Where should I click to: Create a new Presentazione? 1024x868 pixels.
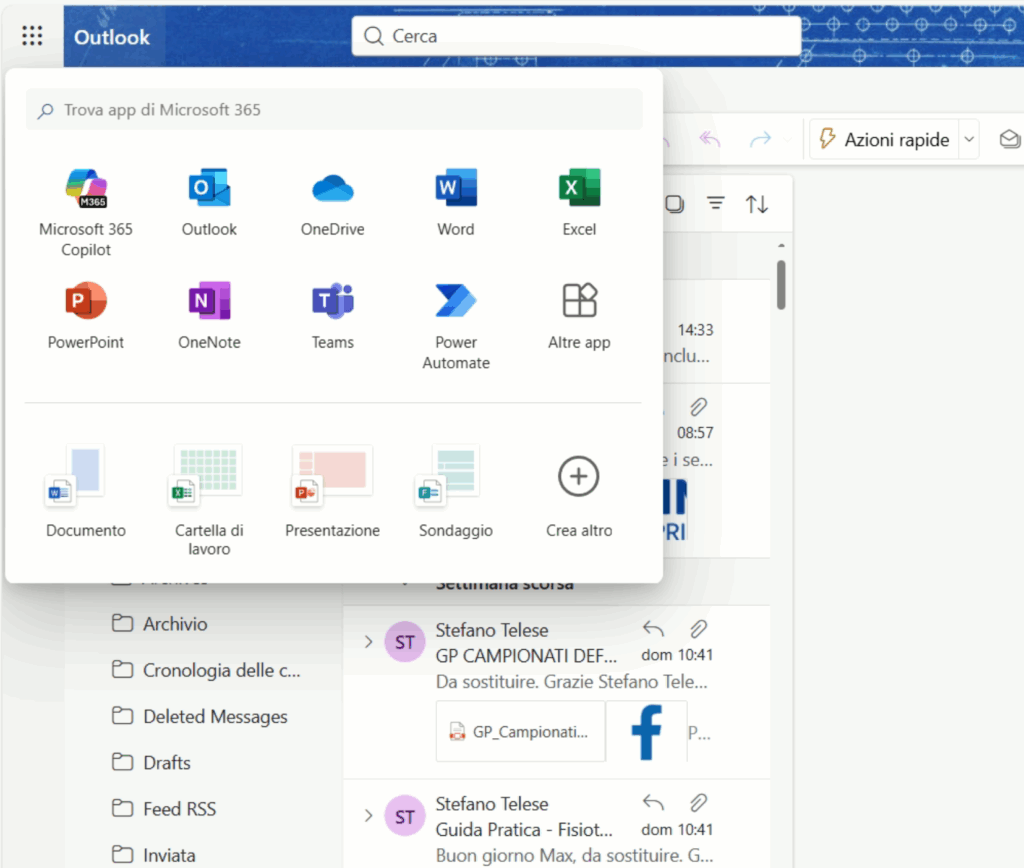(332, 492)
